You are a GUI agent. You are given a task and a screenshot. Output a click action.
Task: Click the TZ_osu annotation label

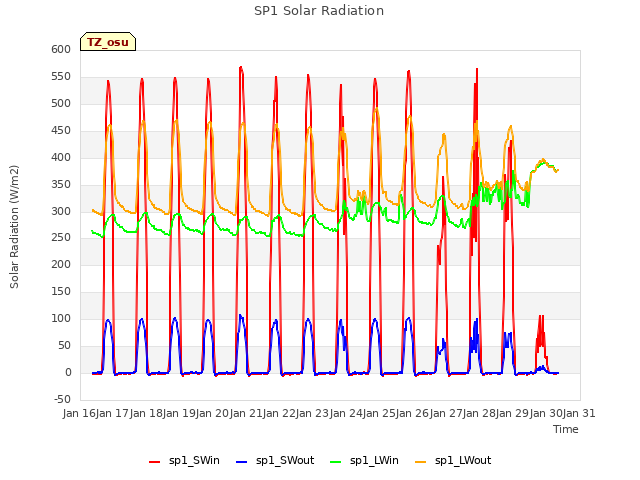click(108, 42)
